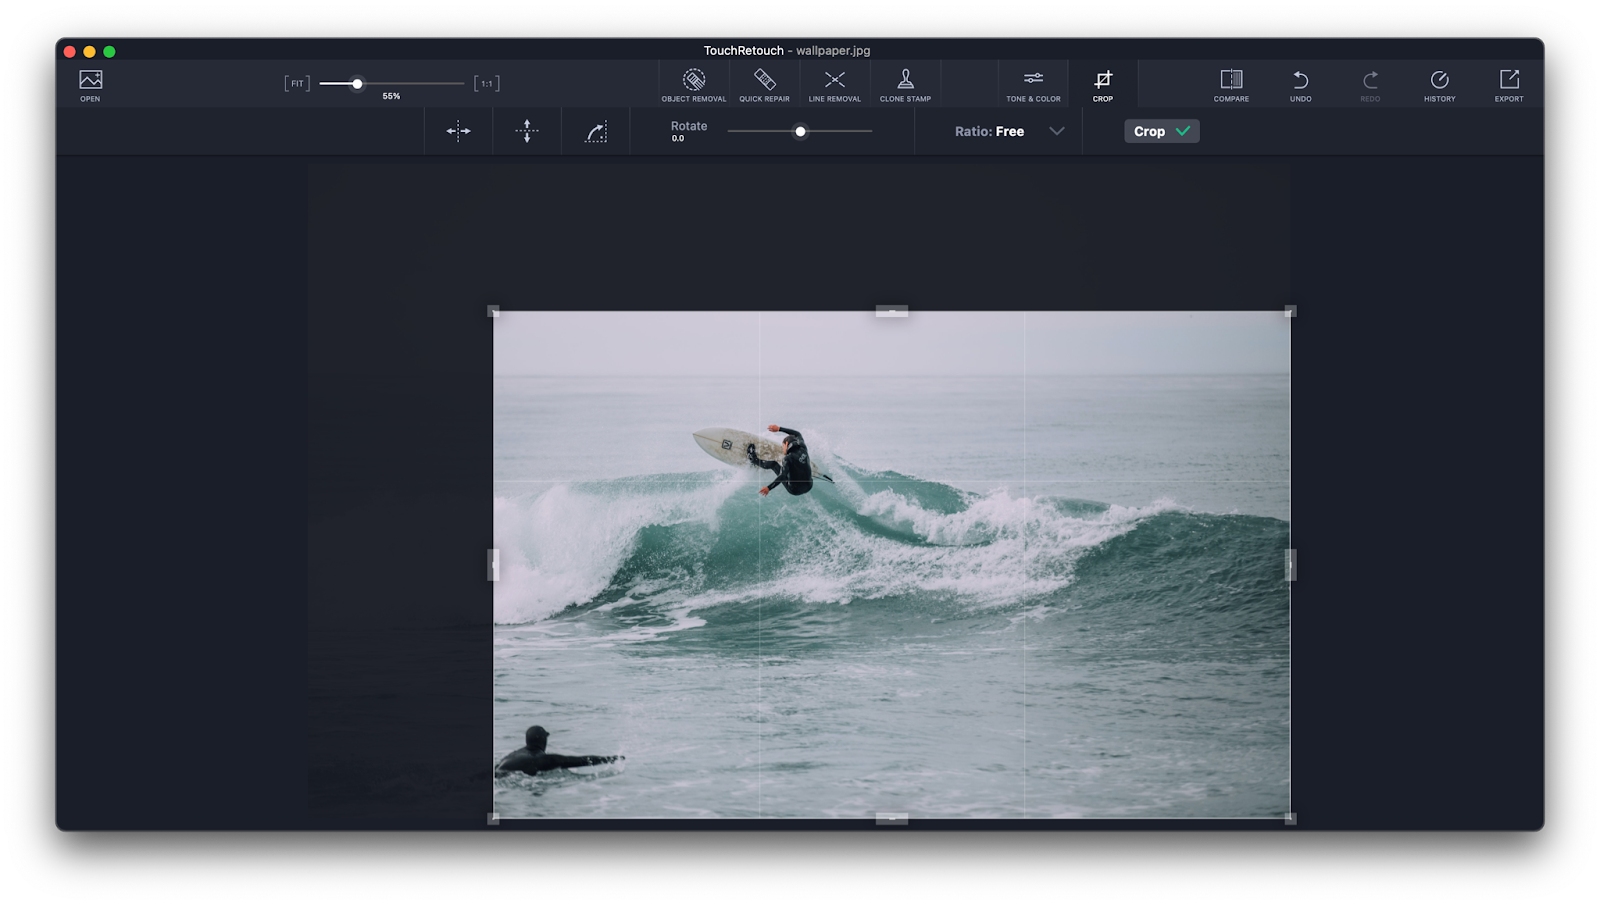Open the History panel

point(1439,85)
